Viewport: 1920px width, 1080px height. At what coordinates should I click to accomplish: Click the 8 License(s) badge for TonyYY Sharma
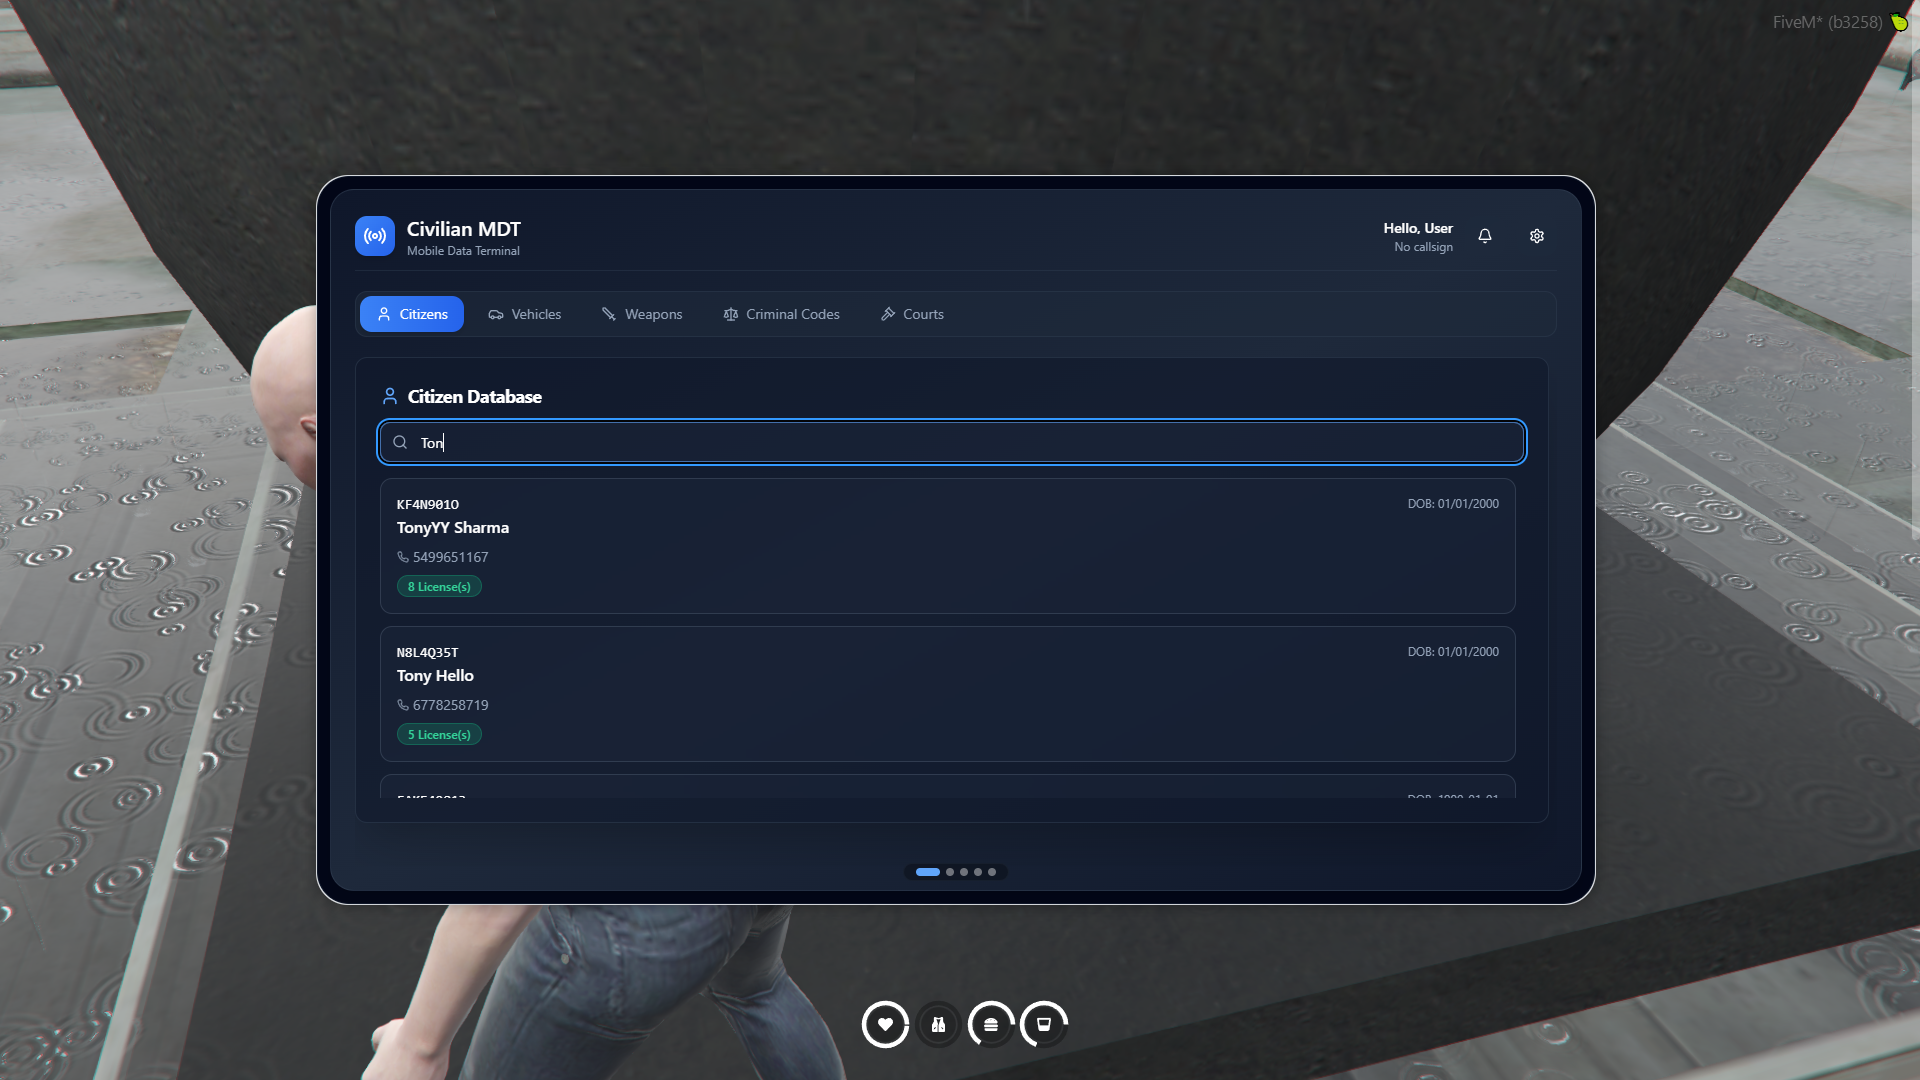(439, 586)
